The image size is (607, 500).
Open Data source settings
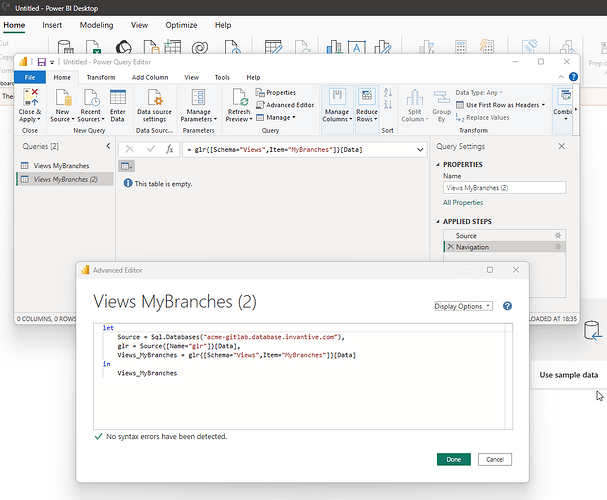(x=154, y=105)
